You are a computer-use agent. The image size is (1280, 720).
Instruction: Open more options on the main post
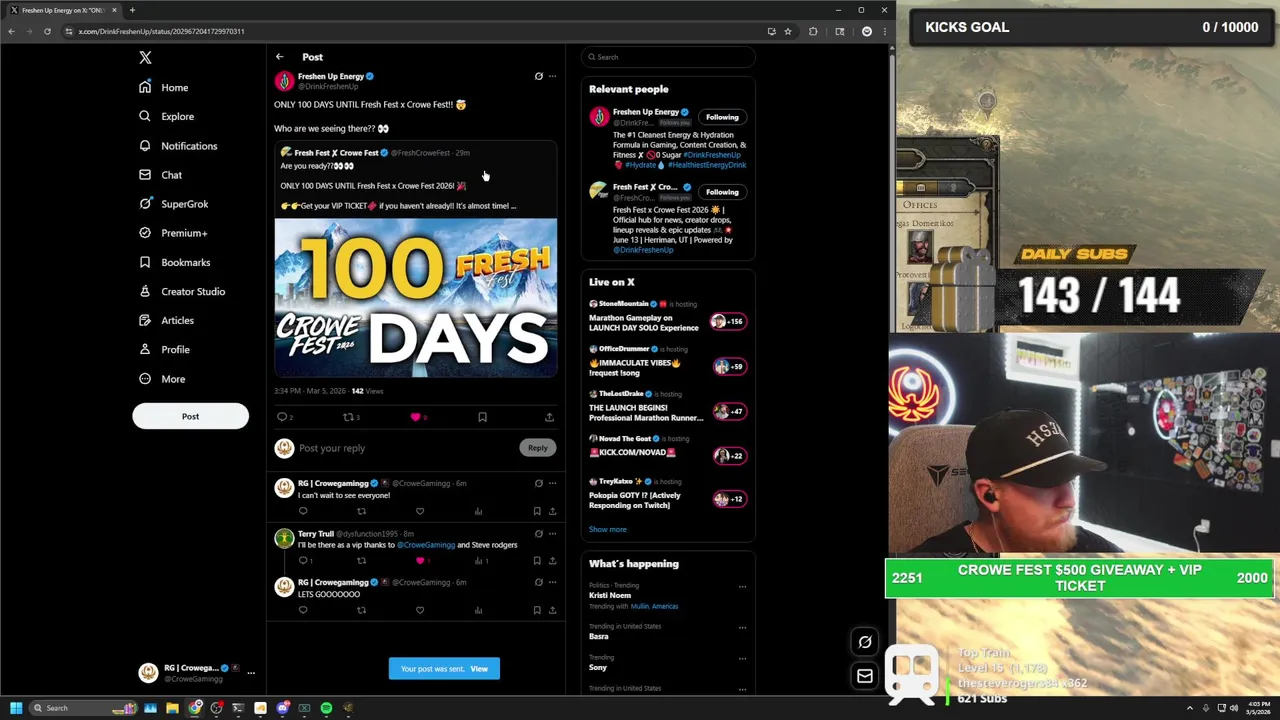[x=552, y=76]
